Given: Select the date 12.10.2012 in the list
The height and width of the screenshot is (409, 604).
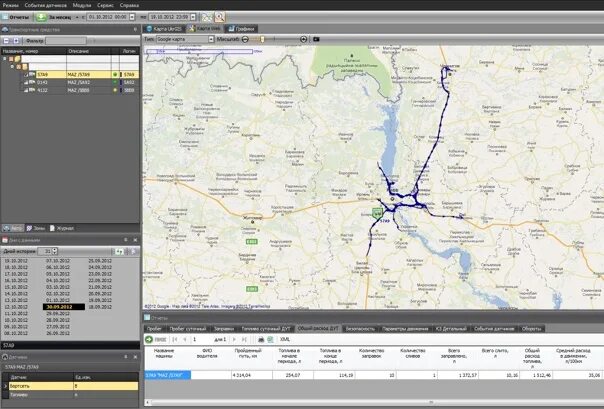Looking at the screenshot, I should pos(16,307).
